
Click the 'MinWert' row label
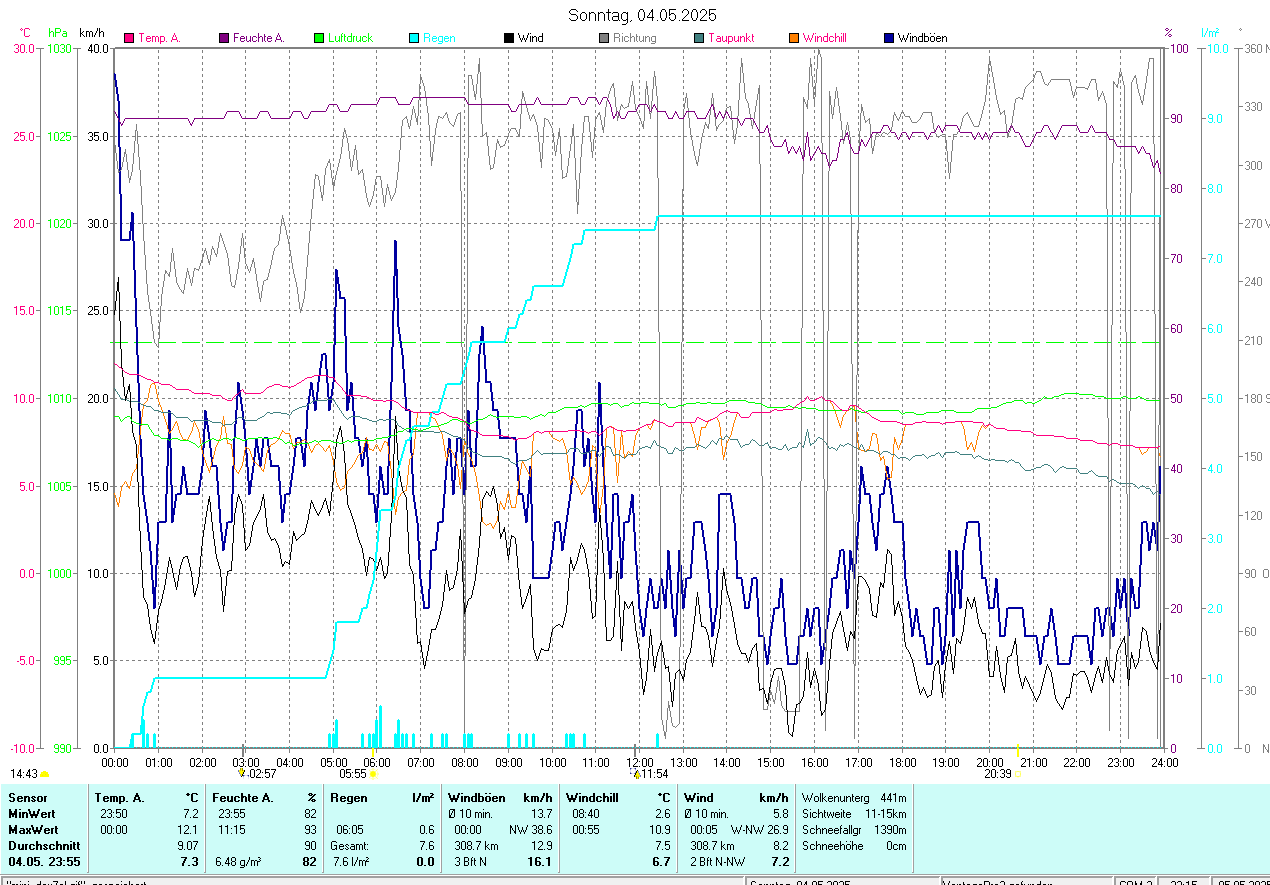pyautogui.click(x=32, y=814)
